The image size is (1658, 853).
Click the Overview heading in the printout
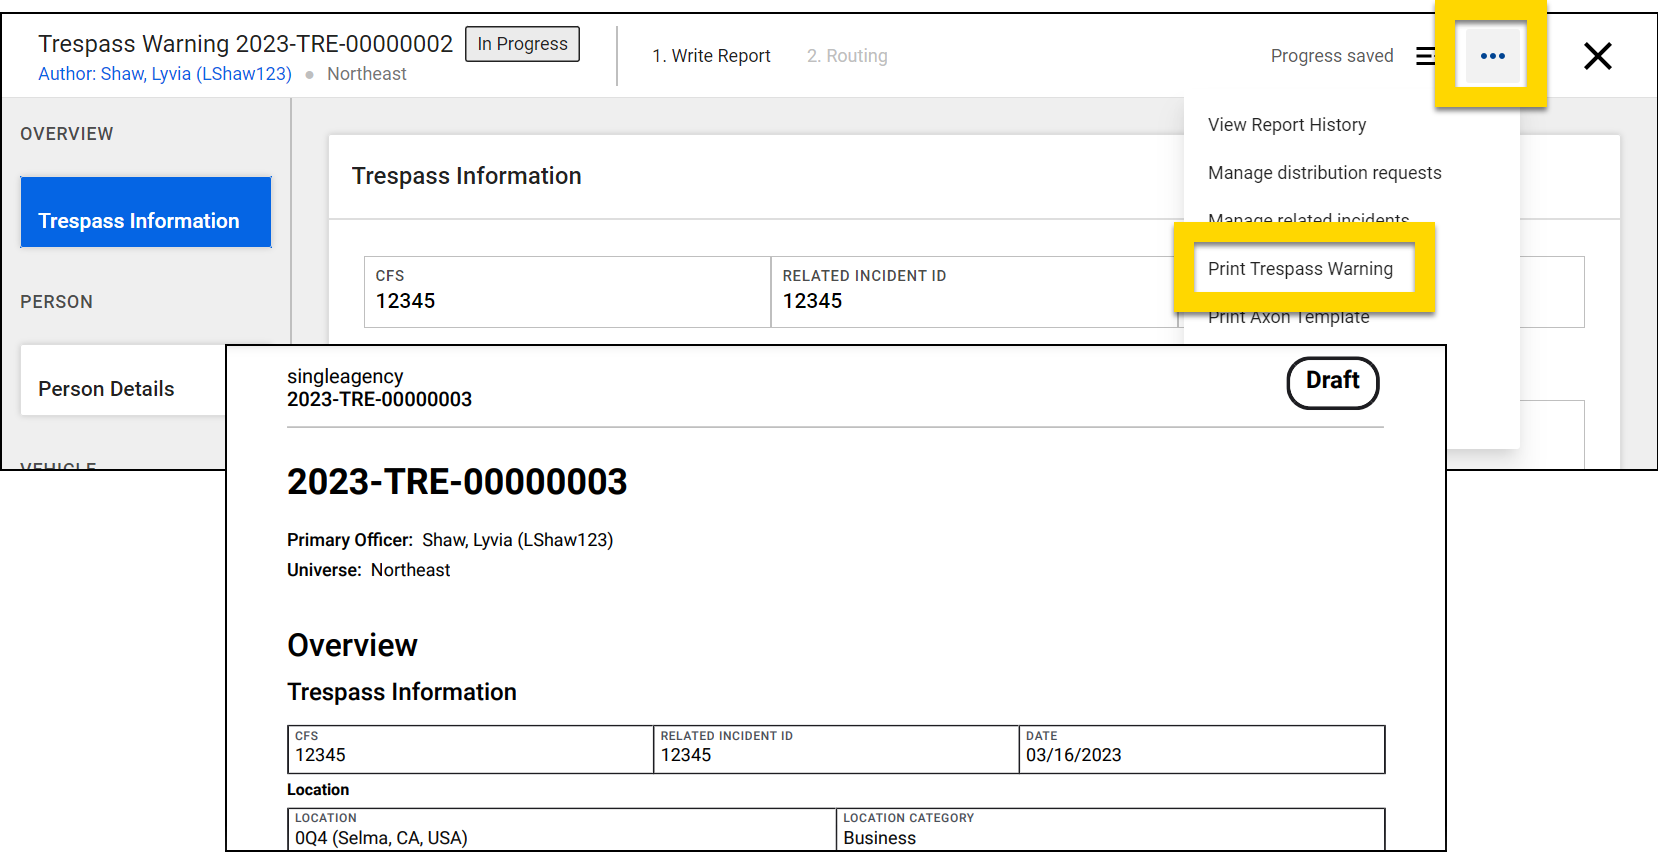click(352, 645)
